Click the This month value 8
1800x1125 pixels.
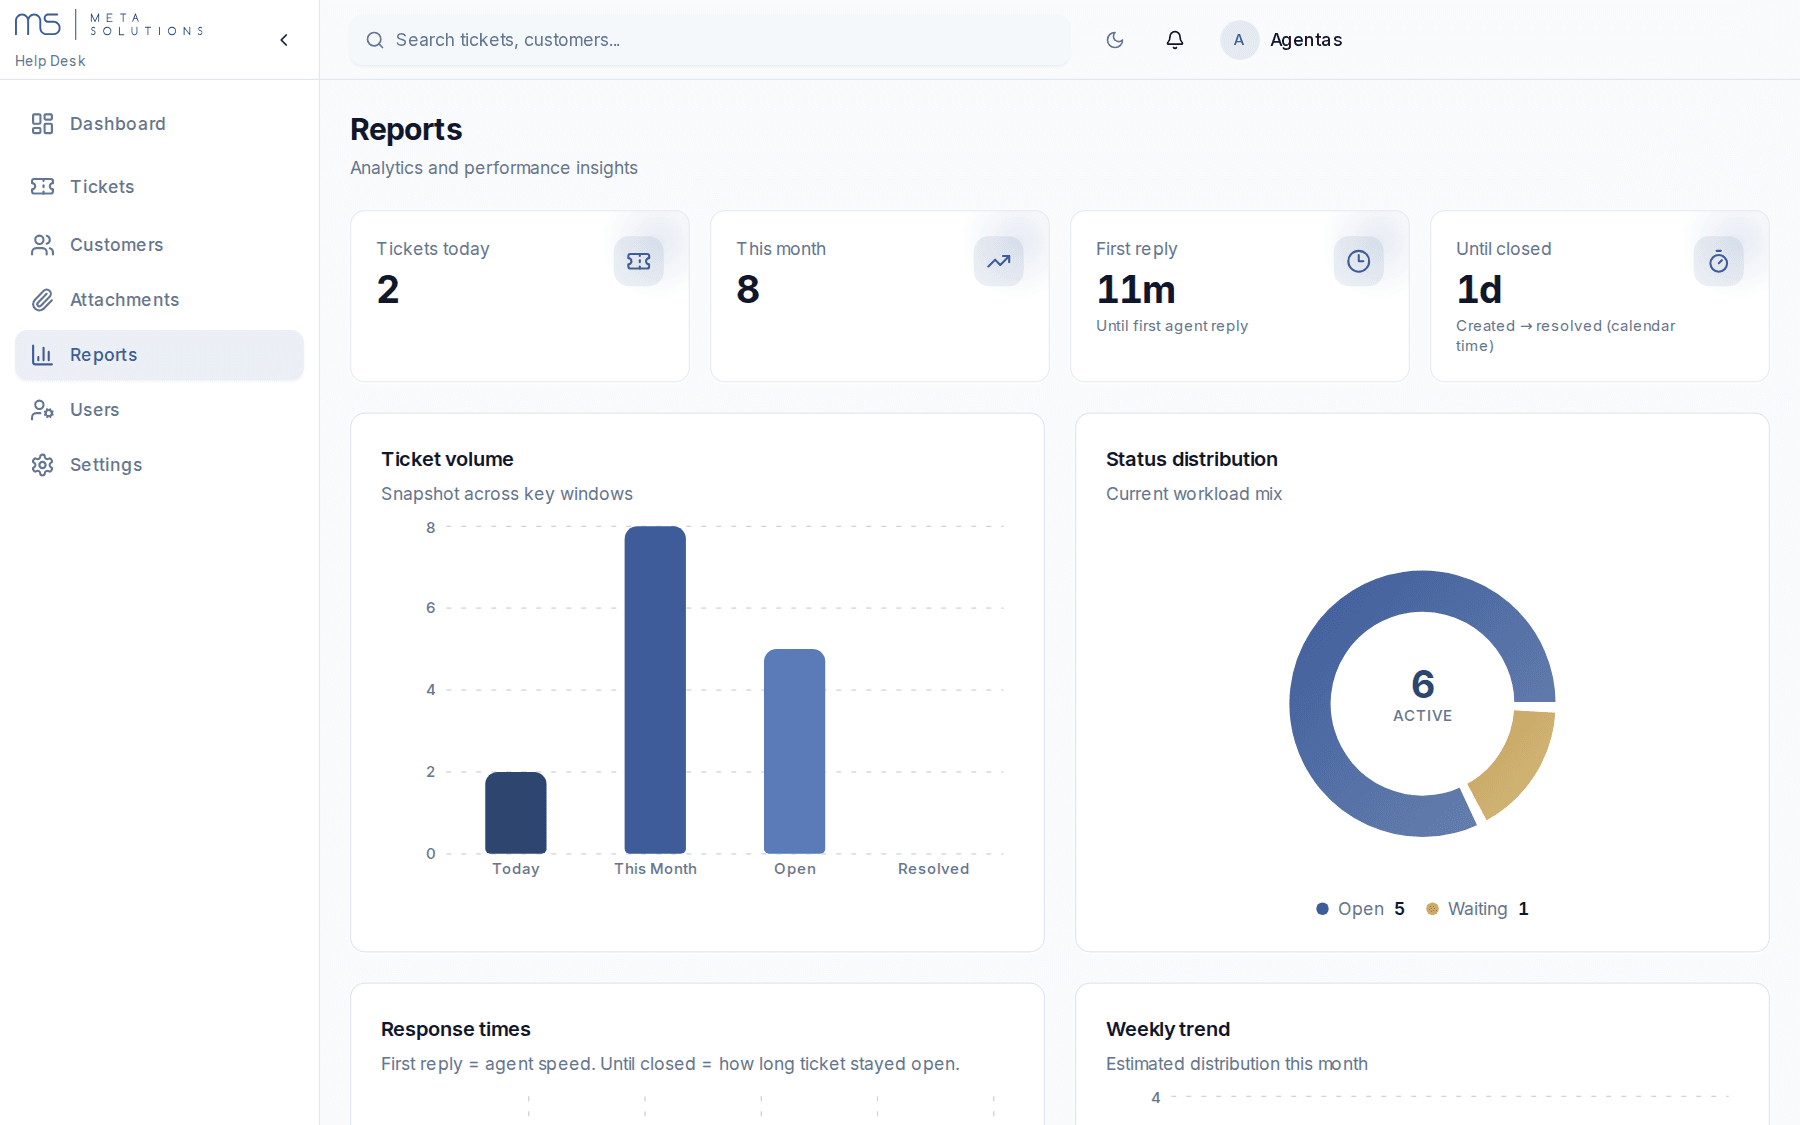tap(748, 290)
